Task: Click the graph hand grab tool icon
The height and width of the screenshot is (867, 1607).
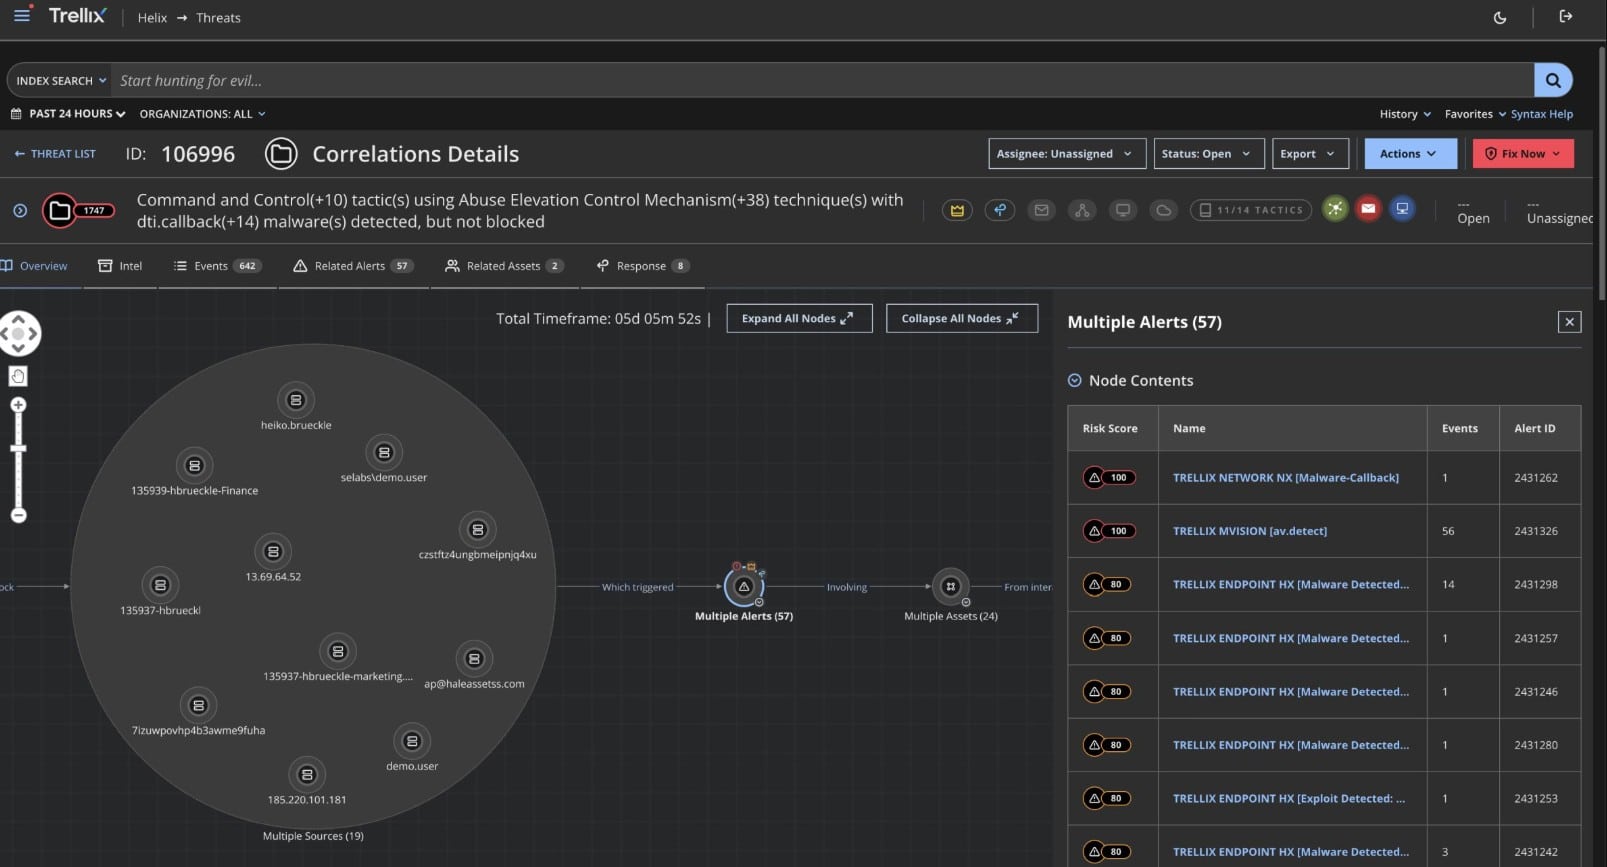Action: point(18,376)
